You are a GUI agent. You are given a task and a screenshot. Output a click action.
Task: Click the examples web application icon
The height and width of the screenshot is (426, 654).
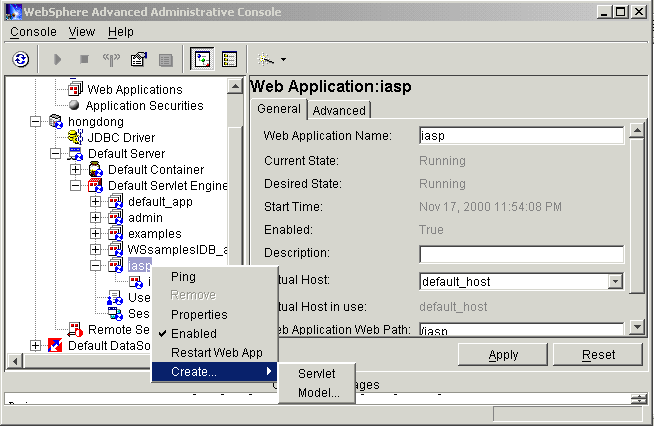(116, 233)
